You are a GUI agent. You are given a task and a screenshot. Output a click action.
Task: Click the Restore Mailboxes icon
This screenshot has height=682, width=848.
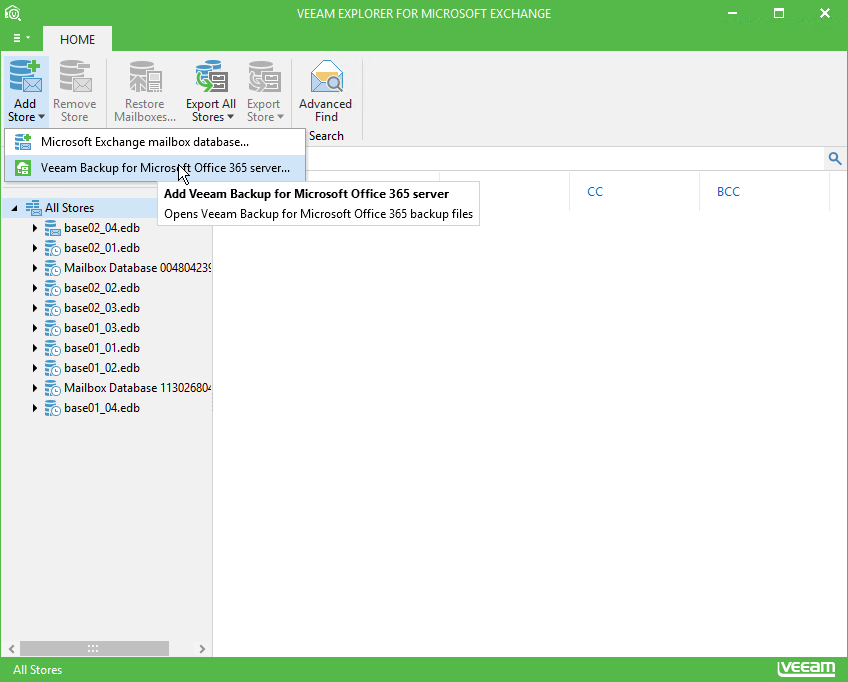145,76
